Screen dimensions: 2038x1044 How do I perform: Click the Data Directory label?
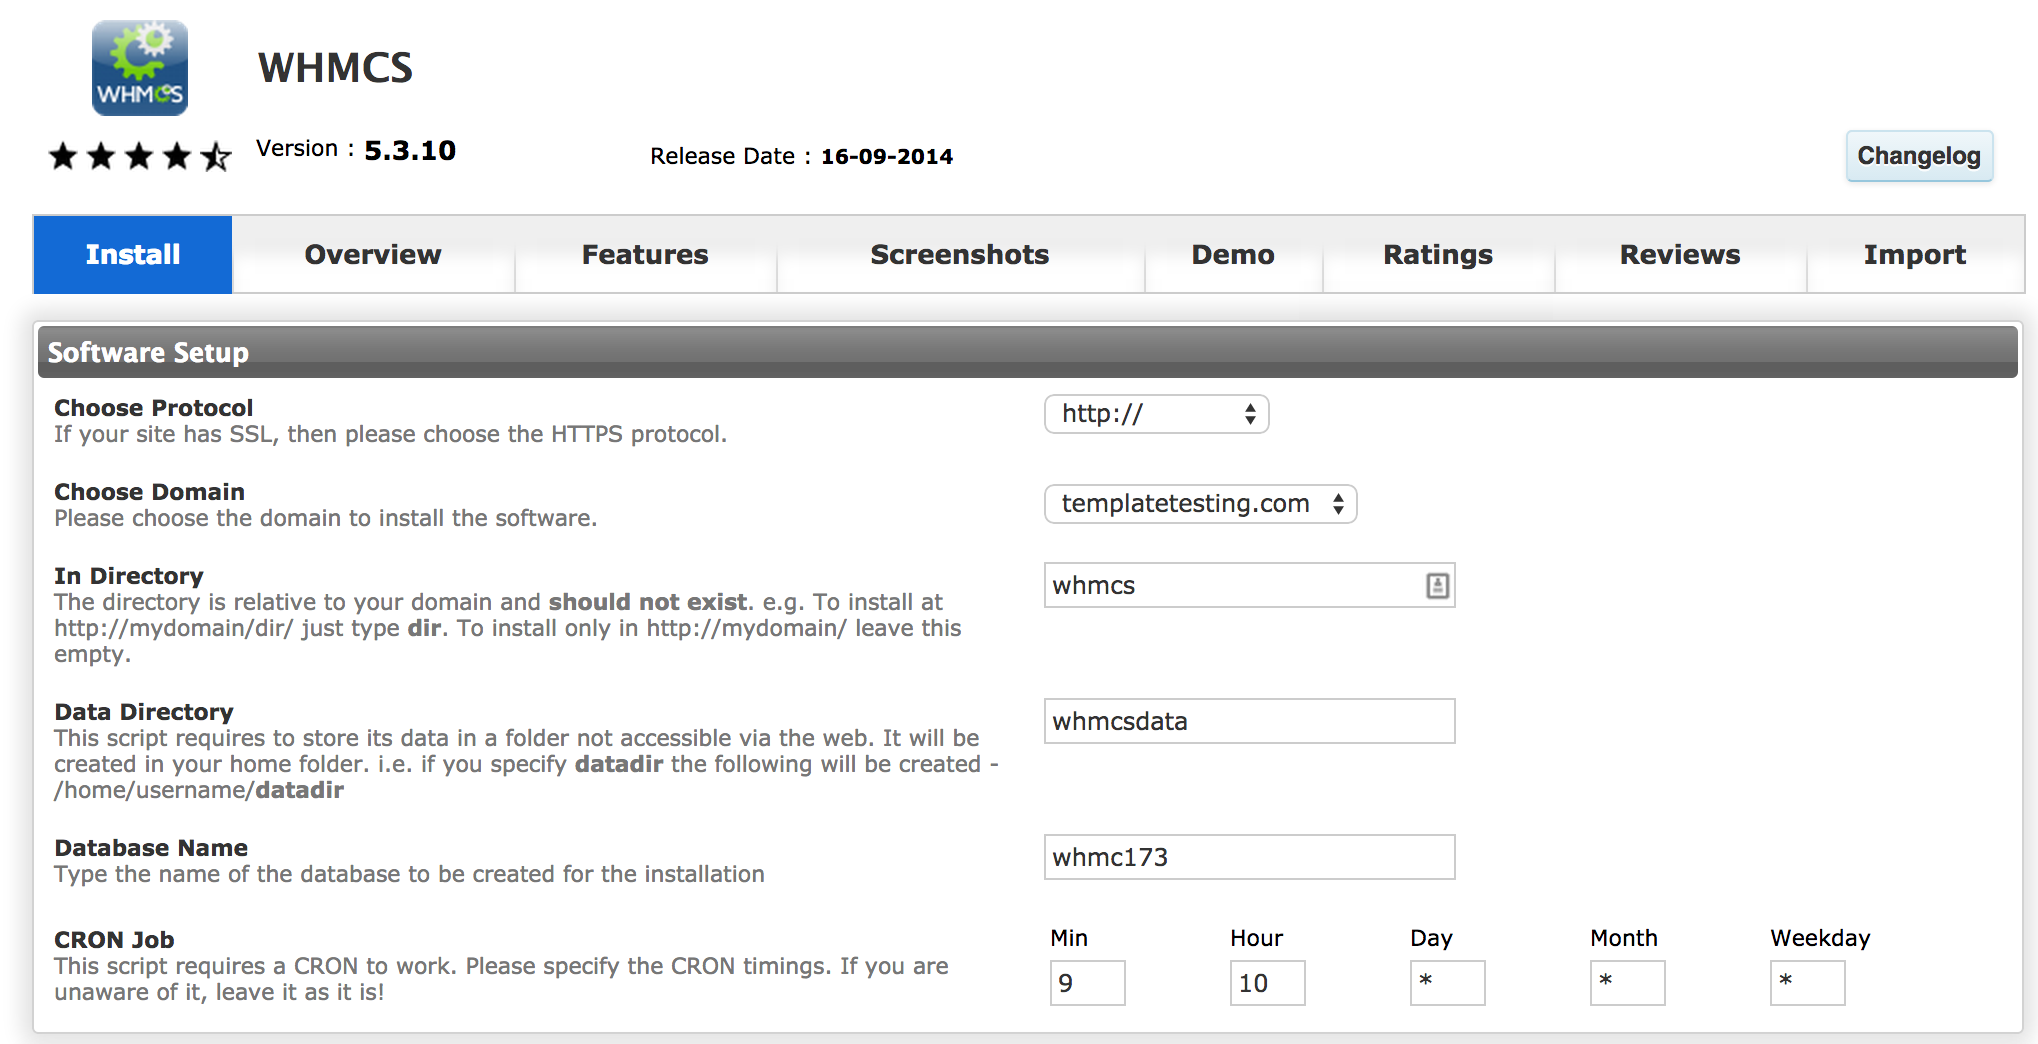pyautogui.click(x=143, y=712)
